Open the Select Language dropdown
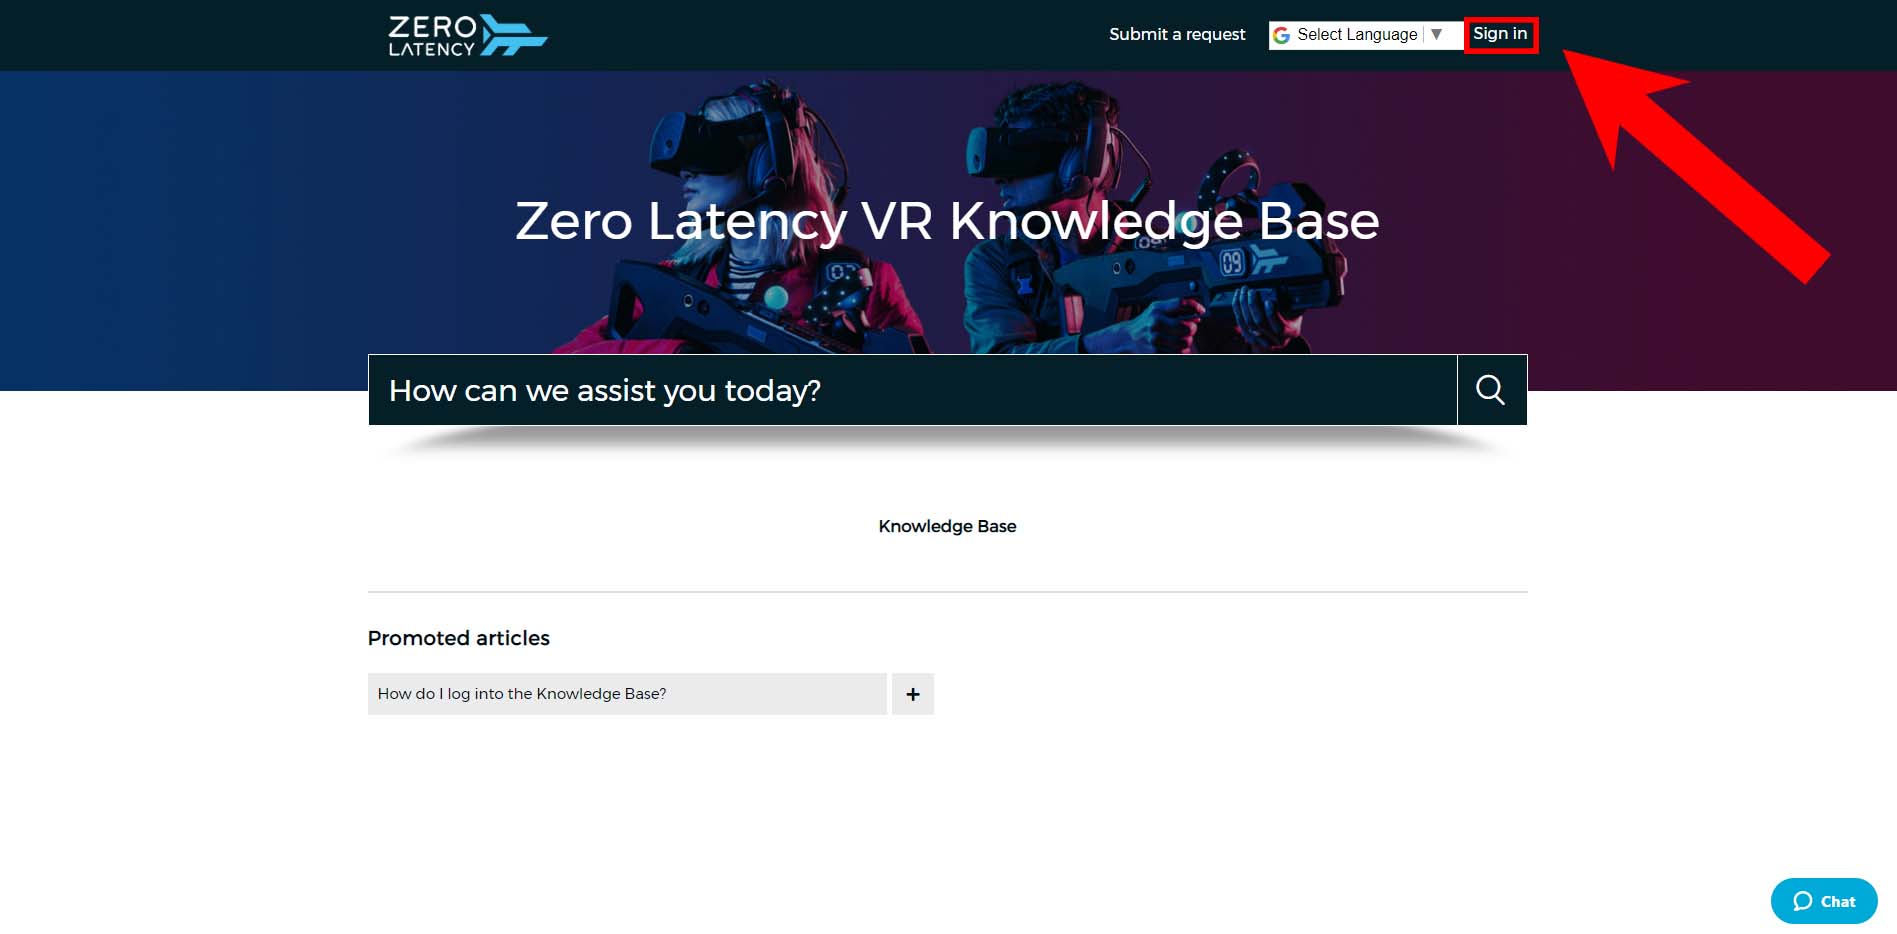 click(1365, 35)
